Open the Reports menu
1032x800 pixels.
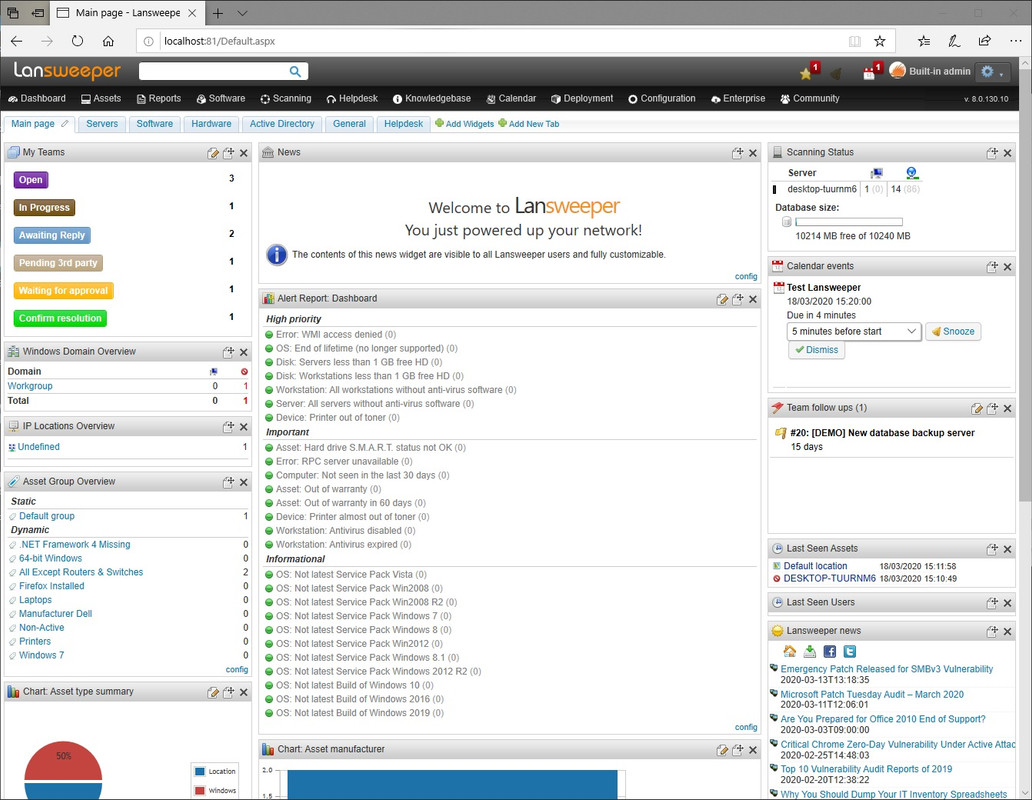pyautogui.click(x=159, y=99)
